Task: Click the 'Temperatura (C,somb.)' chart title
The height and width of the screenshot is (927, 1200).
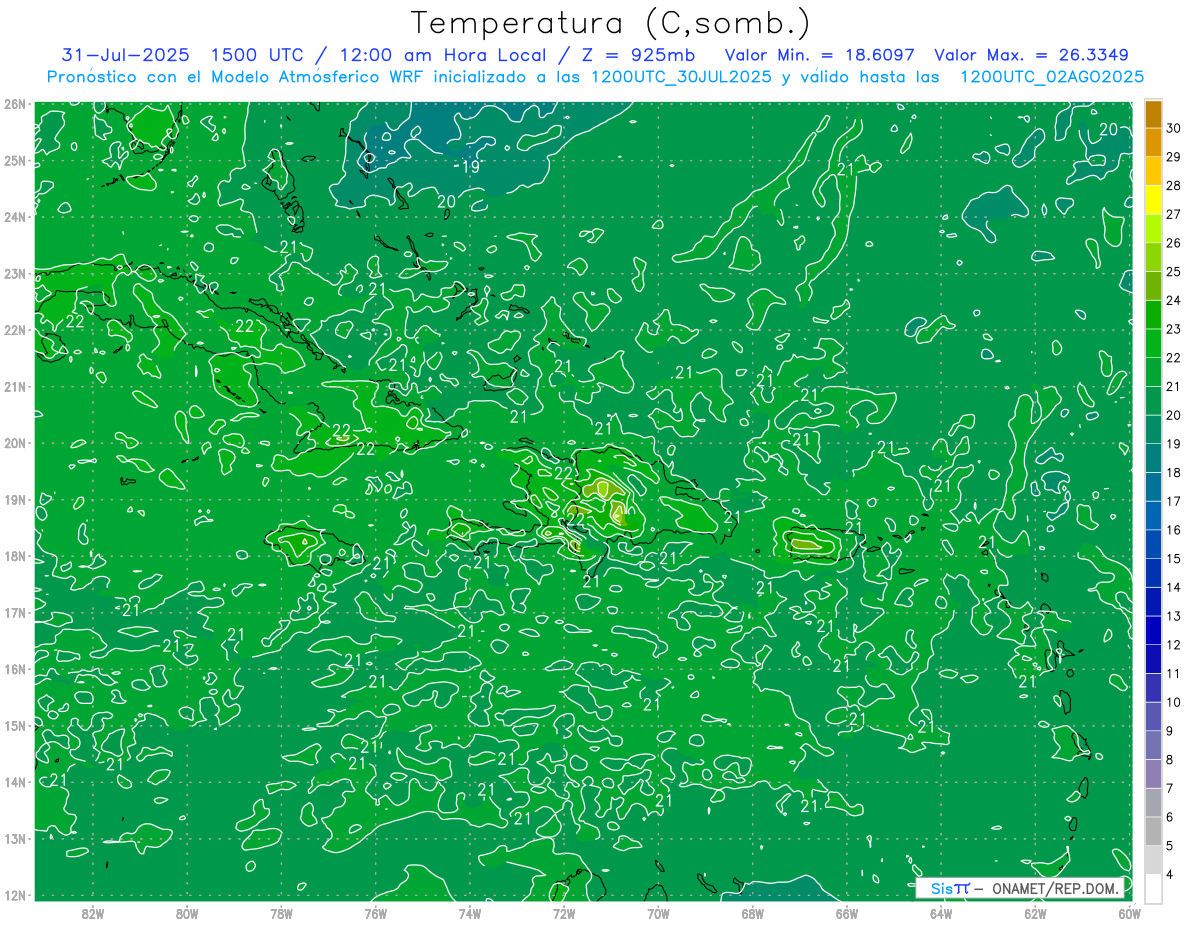Action: point(611,24)
